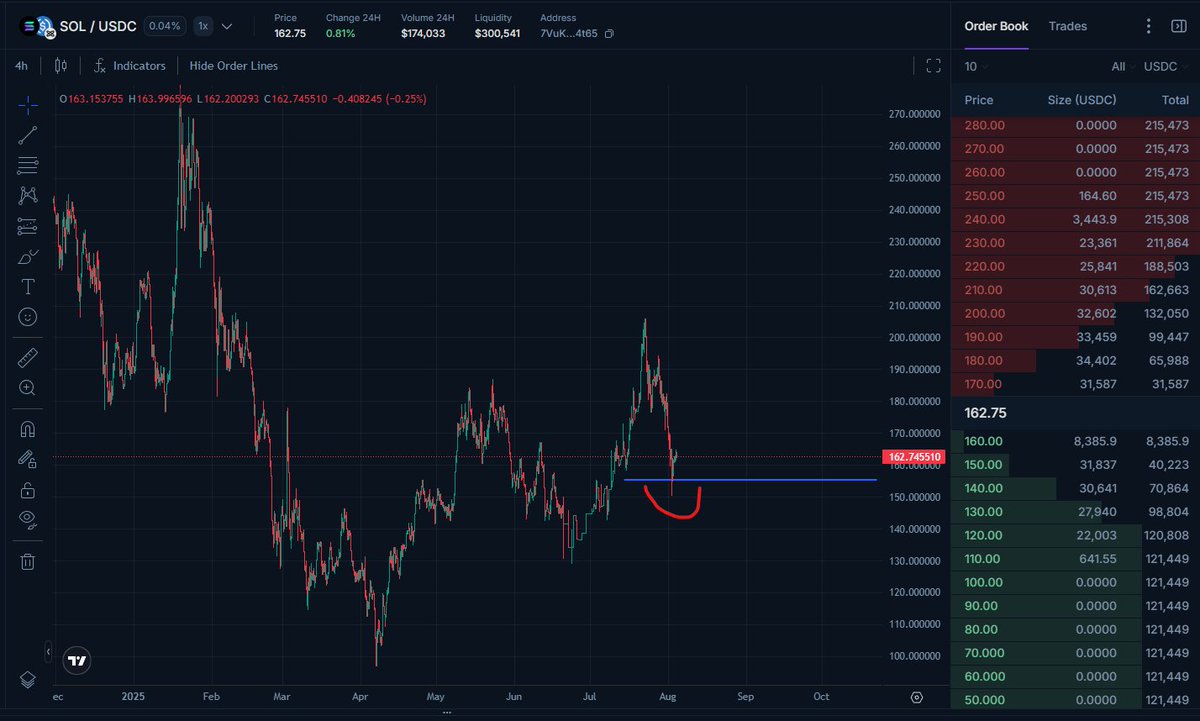Click the Change 24H value 0.81%

click(340, 34)
